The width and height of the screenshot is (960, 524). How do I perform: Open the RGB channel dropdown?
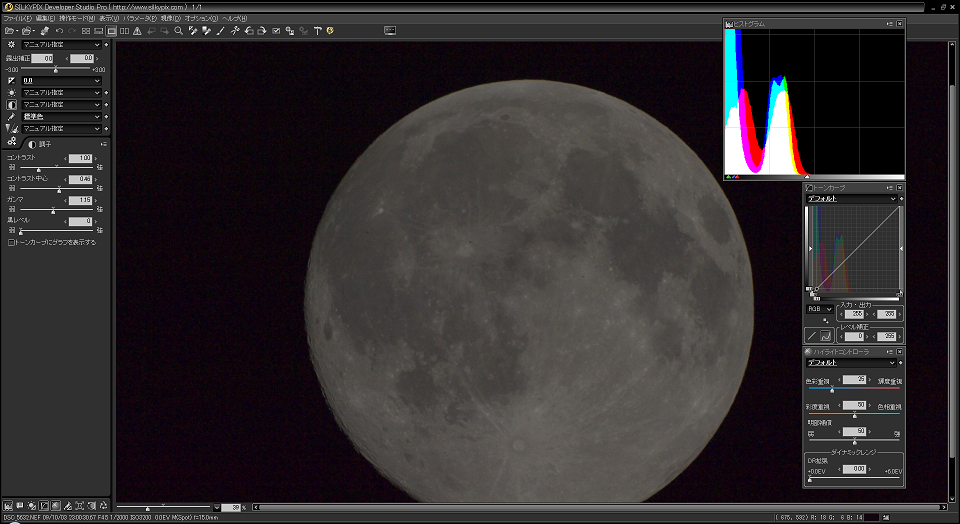pyautogui.click(x=820, y=309)
